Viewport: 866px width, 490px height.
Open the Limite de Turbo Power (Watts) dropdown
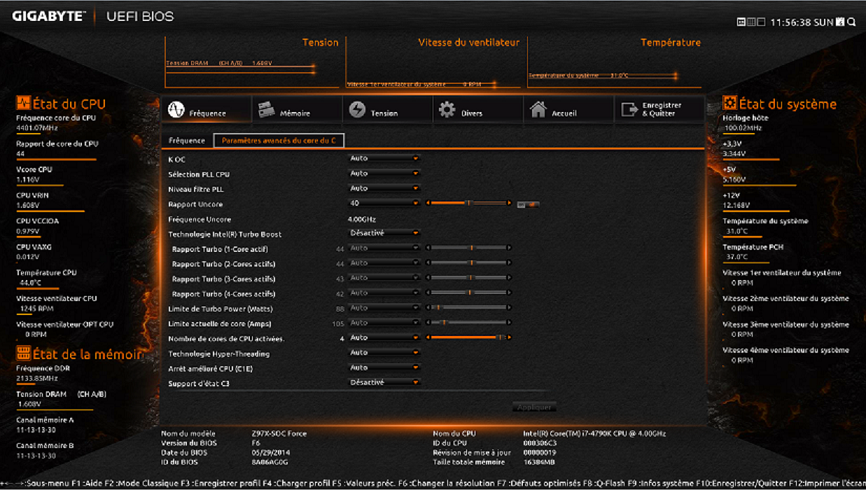coord(384,307)
